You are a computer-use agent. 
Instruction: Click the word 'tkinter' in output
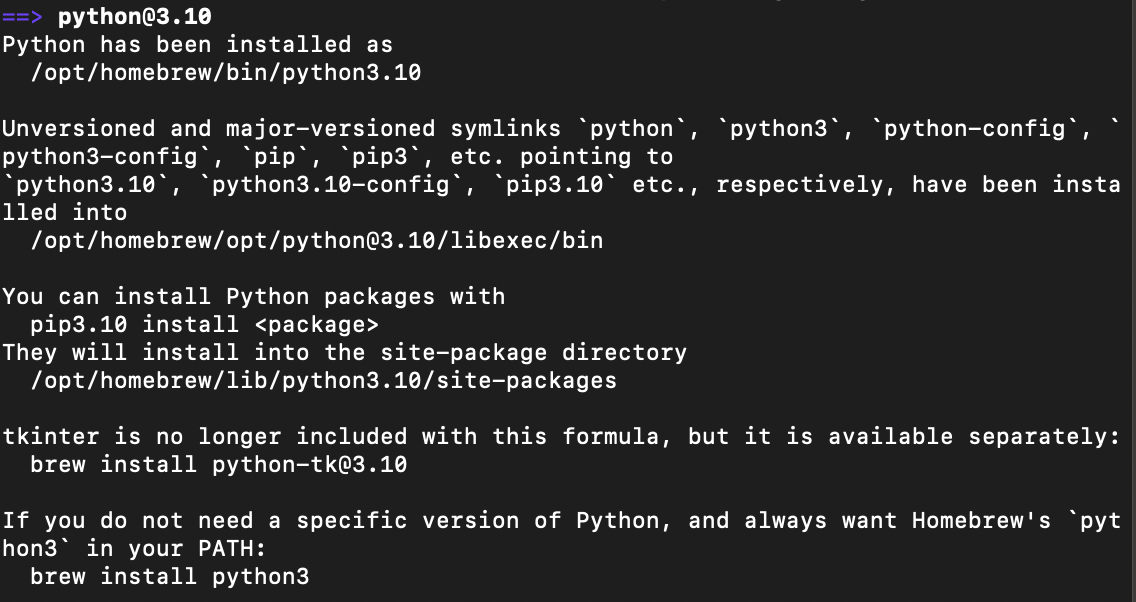pyautogui.click(x=51, y=437)
